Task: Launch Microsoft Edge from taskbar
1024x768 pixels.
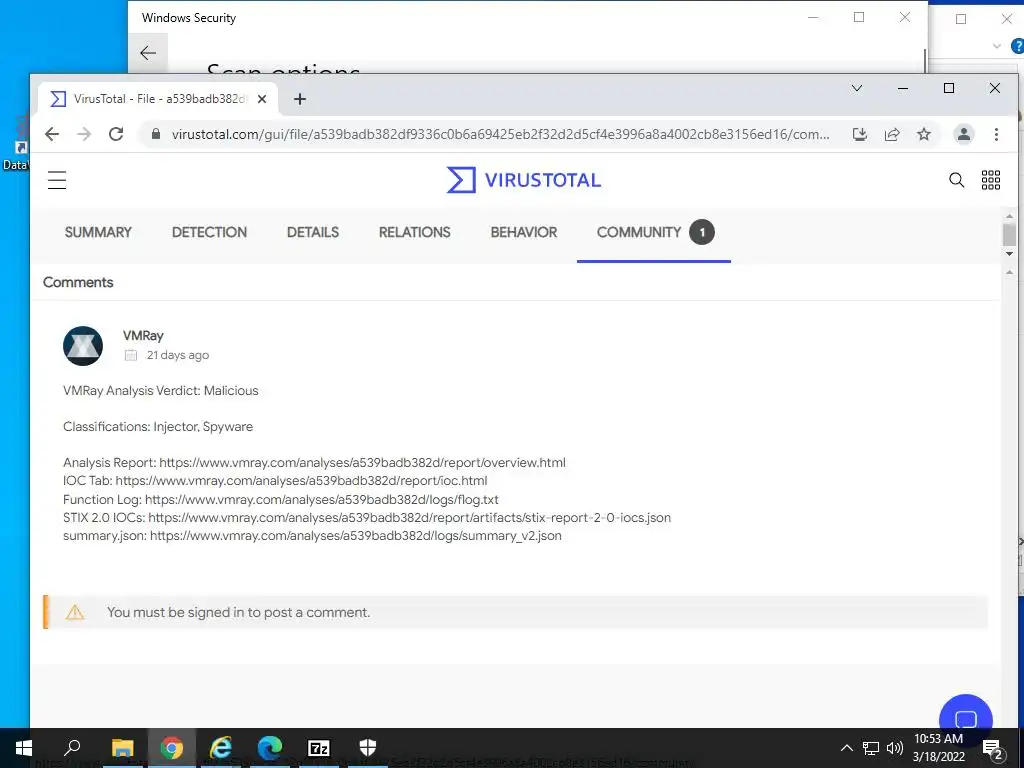Action: [x=270, y=748]
